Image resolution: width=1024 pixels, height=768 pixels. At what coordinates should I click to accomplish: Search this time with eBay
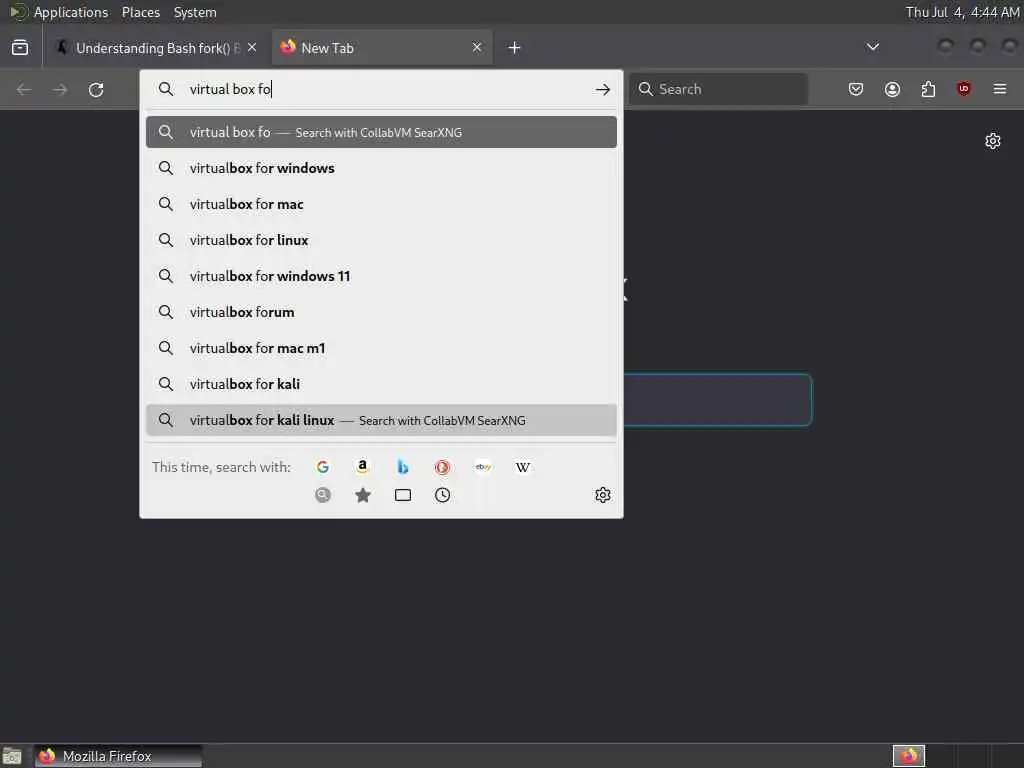483,467
